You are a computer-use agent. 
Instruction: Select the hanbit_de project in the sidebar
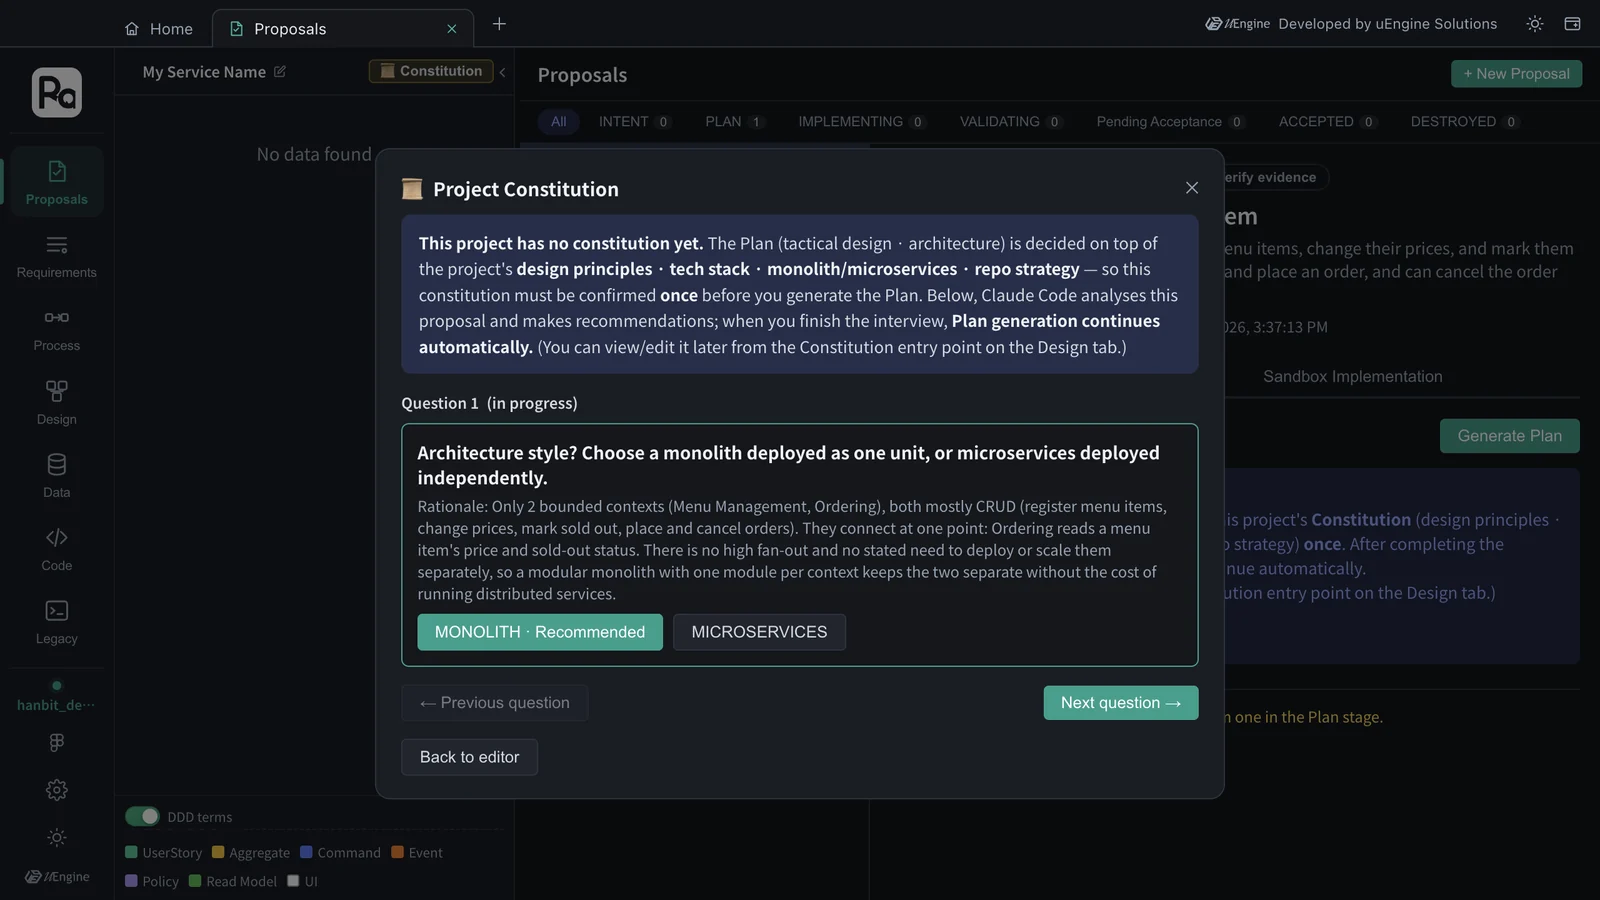[57, 697]
